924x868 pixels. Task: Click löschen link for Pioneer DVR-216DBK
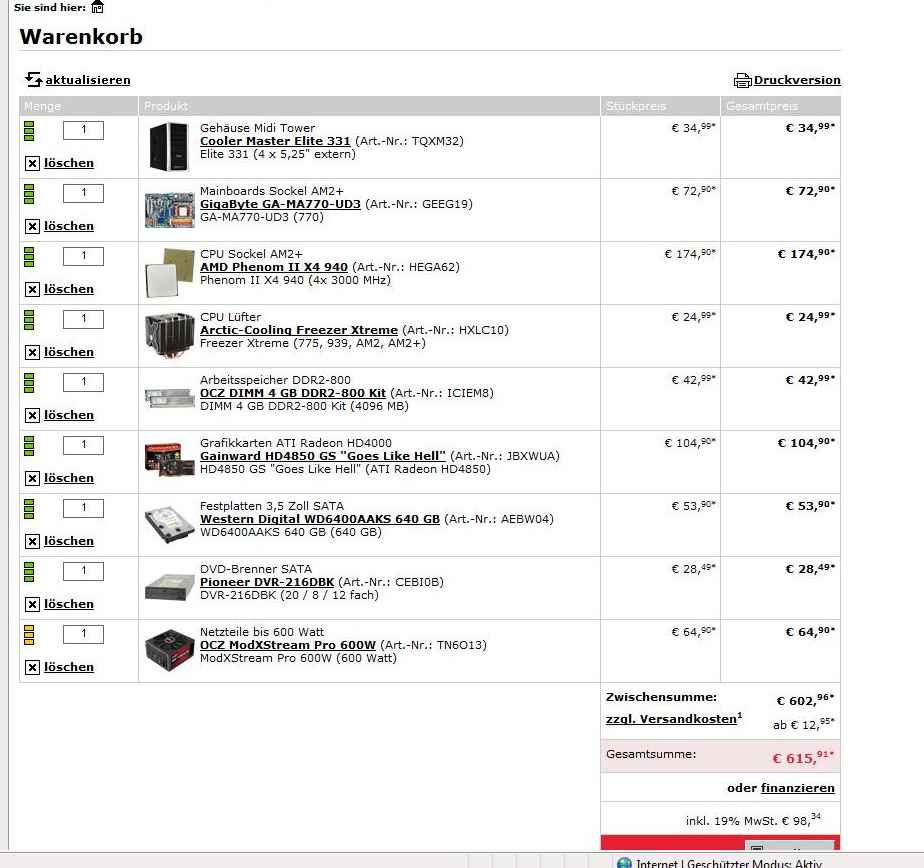click(68, 604)
